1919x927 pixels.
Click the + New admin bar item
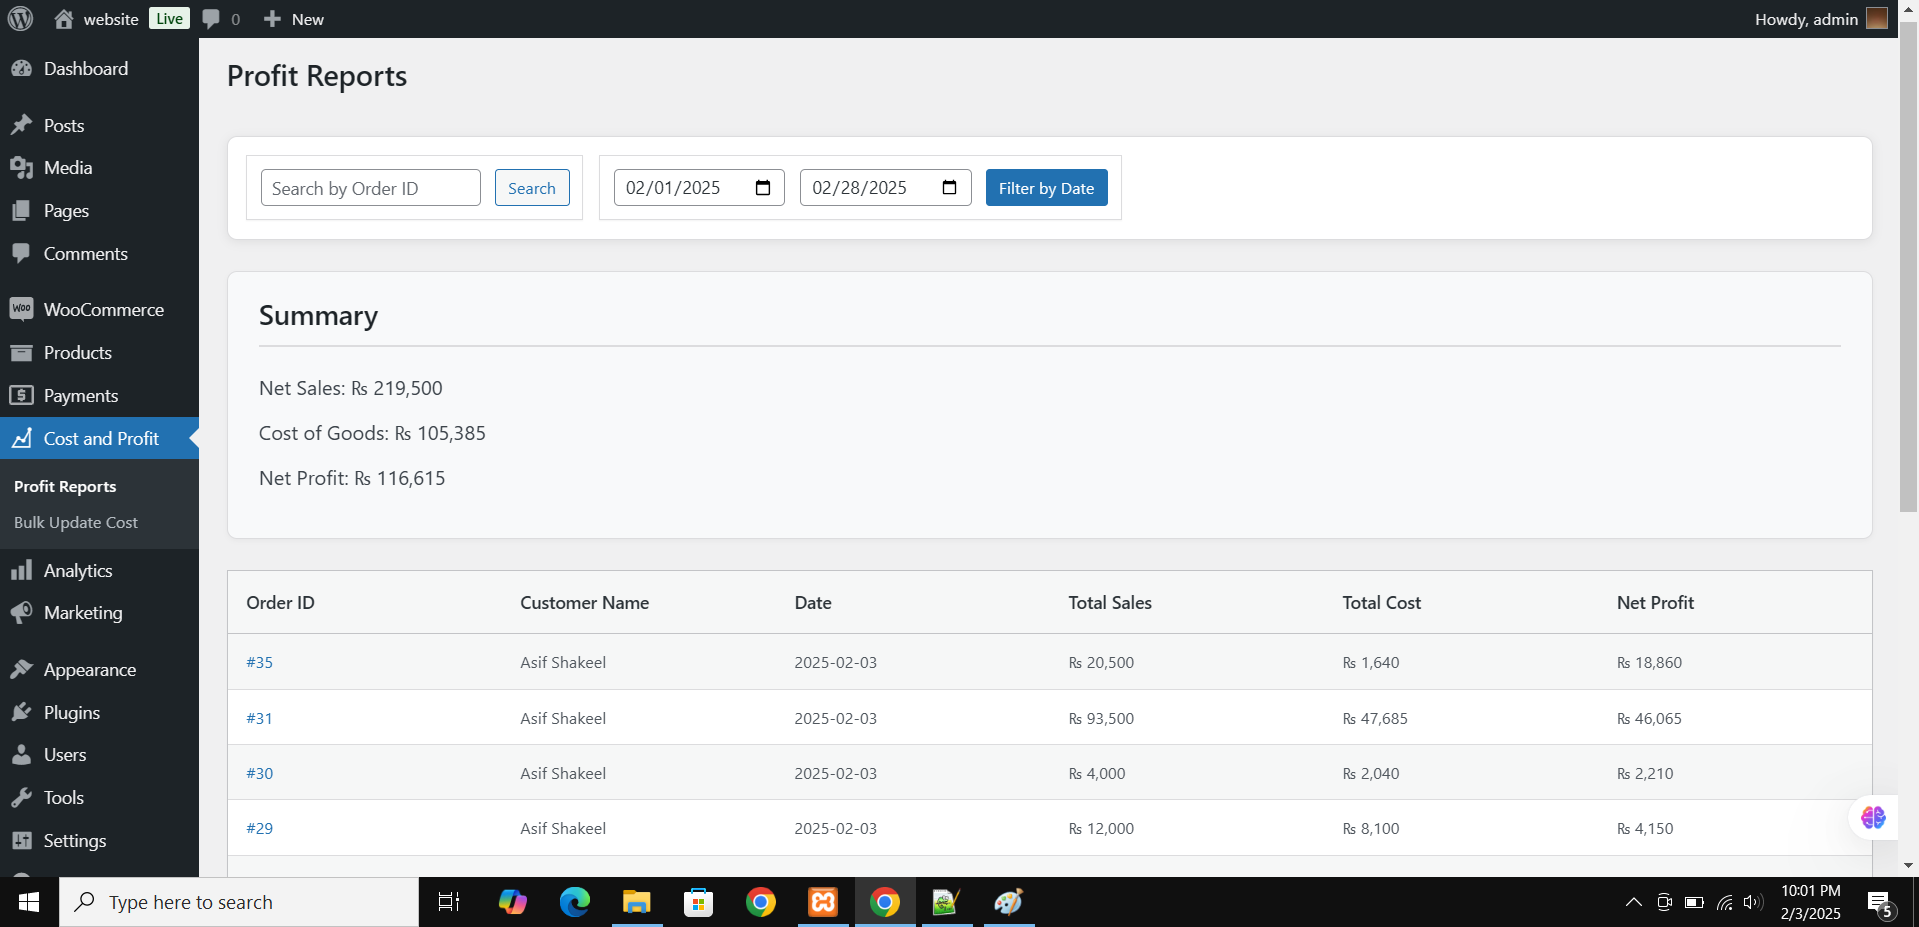294,19
